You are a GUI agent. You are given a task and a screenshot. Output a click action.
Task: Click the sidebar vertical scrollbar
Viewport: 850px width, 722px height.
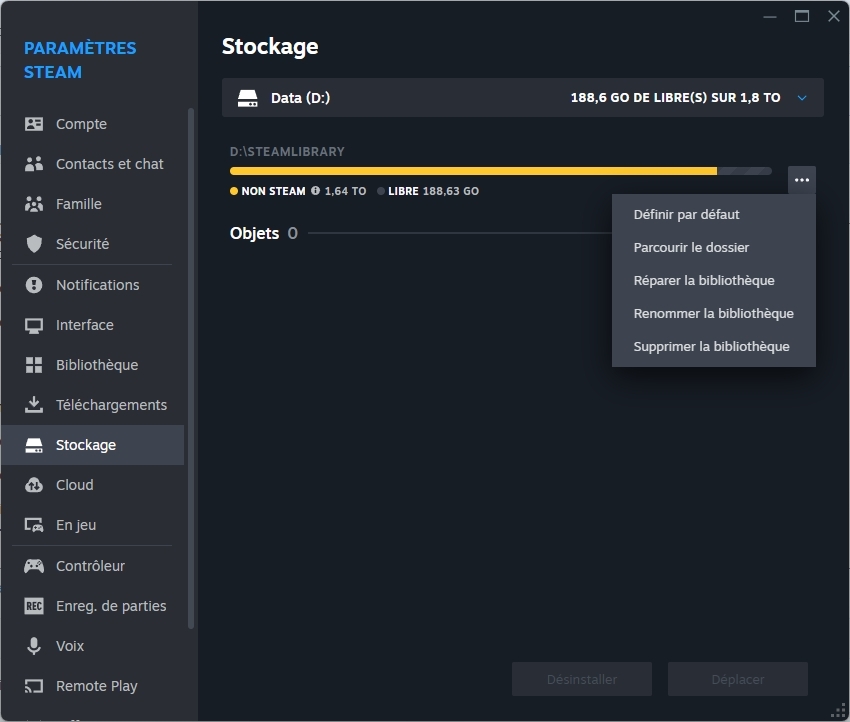(x=191, y=368)
